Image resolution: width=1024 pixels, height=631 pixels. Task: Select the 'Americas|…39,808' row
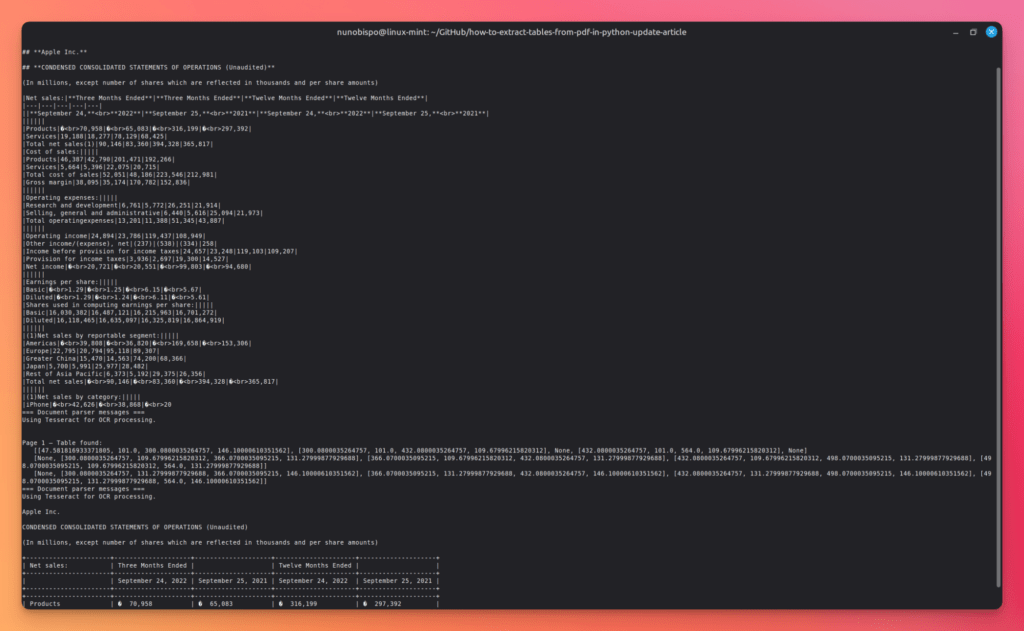pos(137,344)
